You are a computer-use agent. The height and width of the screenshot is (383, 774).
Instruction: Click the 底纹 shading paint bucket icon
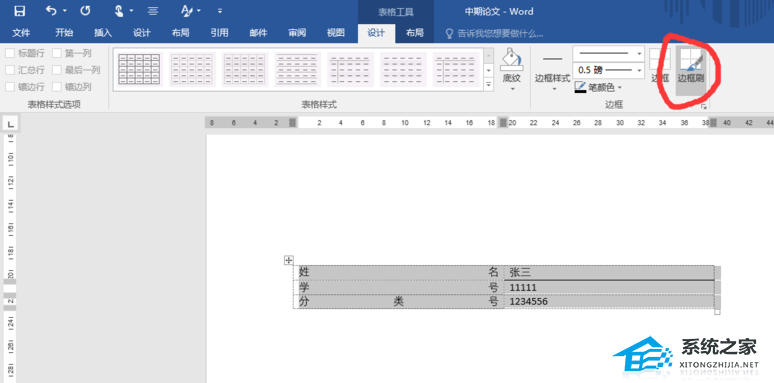point(511,60)
